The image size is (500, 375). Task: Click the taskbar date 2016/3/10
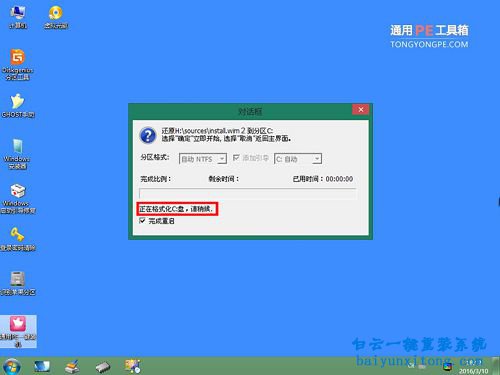(x=473, y=371)
